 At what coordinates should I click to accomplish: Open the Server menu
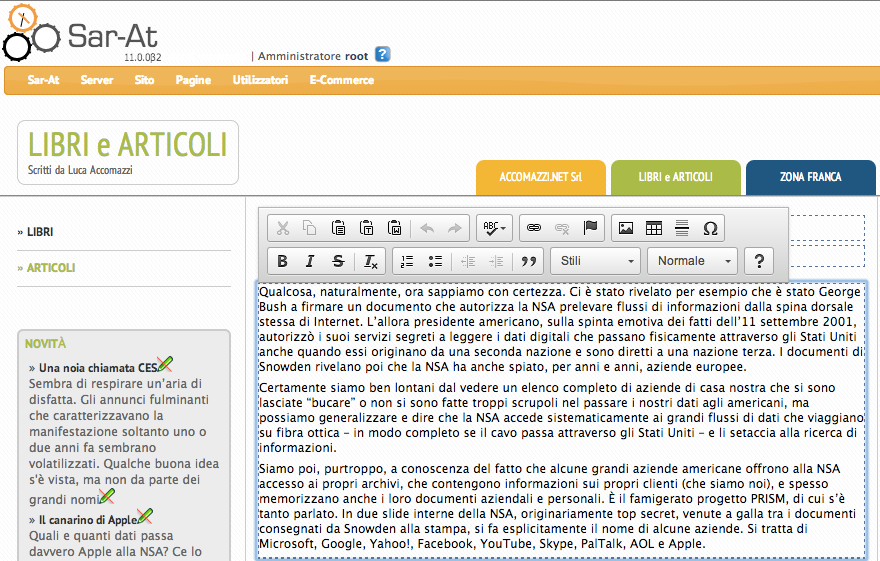point(97,80)
